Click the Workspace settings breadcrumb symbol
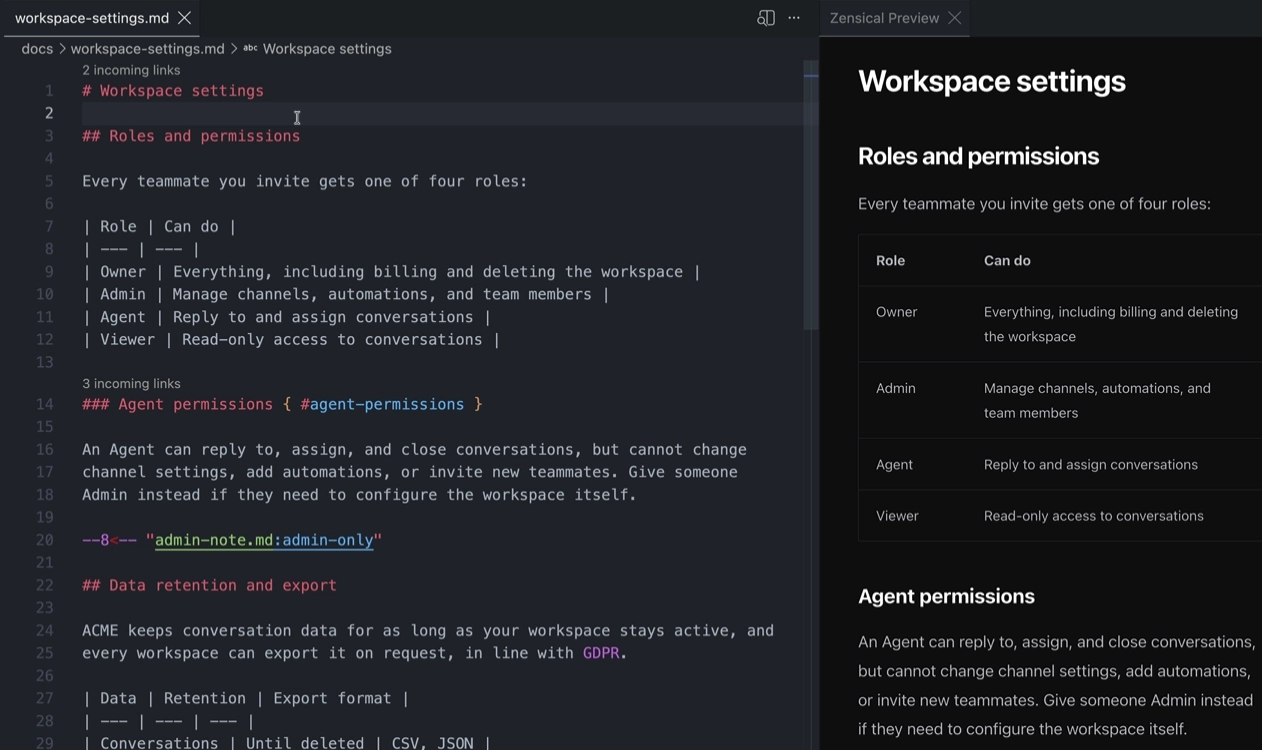 point(327,48)
